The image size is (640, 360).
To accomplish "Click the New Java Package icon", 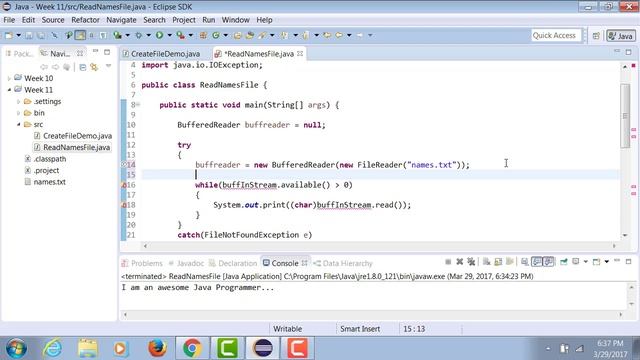I will (x=203, y=36).
